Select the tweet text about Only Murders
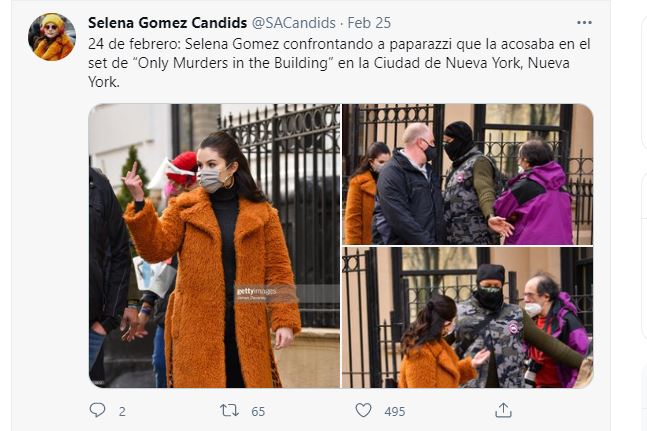The height and width of the screenshot is (431, 647). click(x=339, y=63)
